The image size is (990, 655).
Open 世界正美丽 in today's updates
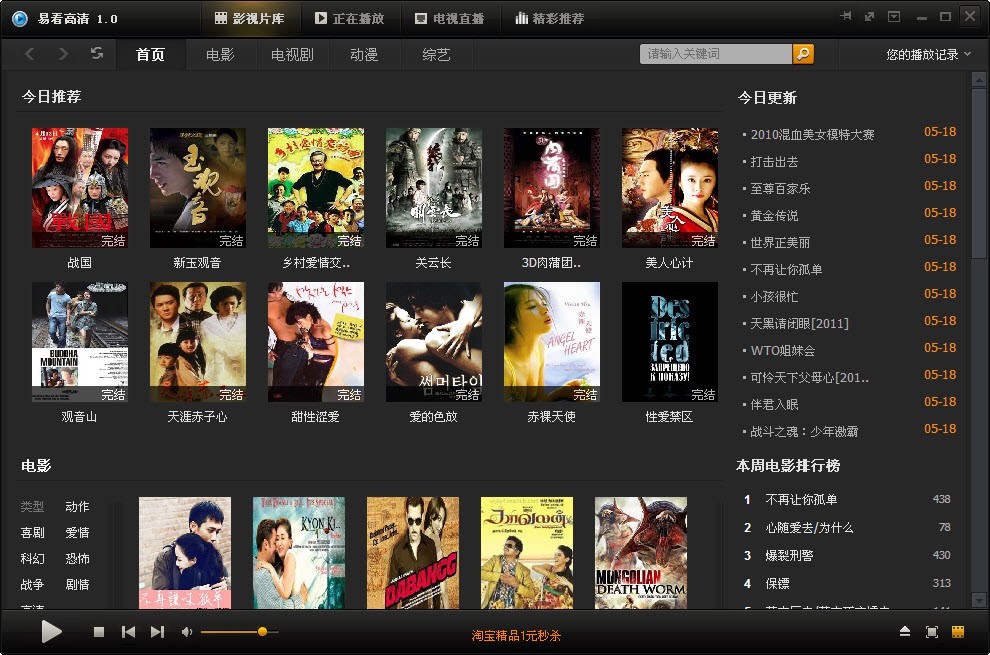tap(780, 243)
